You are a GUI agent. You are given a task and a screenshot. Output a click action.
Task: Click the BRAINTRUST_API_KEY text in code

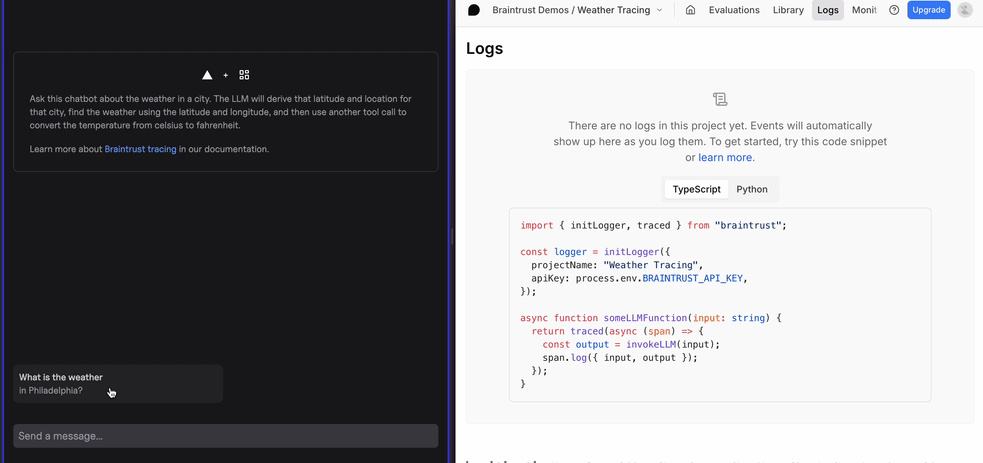(694, 278)
